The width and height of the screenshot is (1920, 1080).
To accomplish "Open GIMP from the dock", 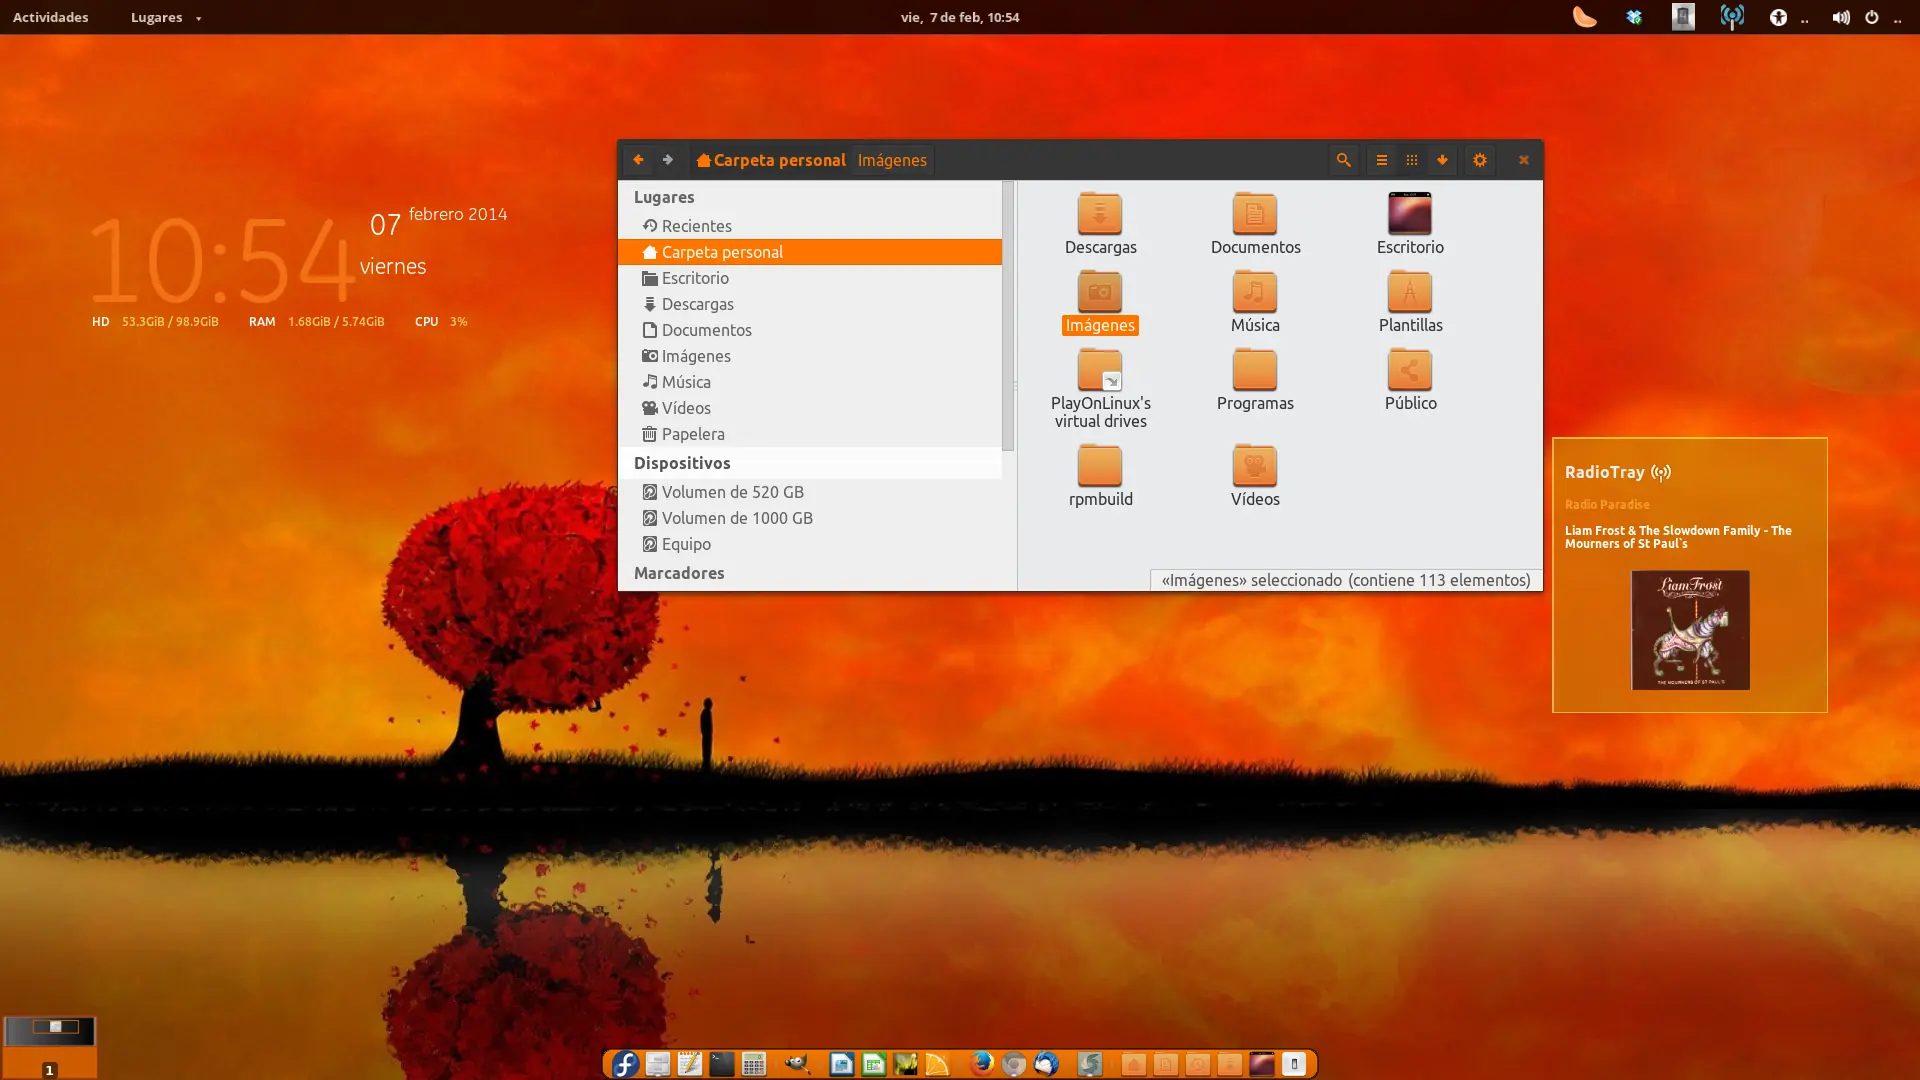I will [x=797, y=1065].
